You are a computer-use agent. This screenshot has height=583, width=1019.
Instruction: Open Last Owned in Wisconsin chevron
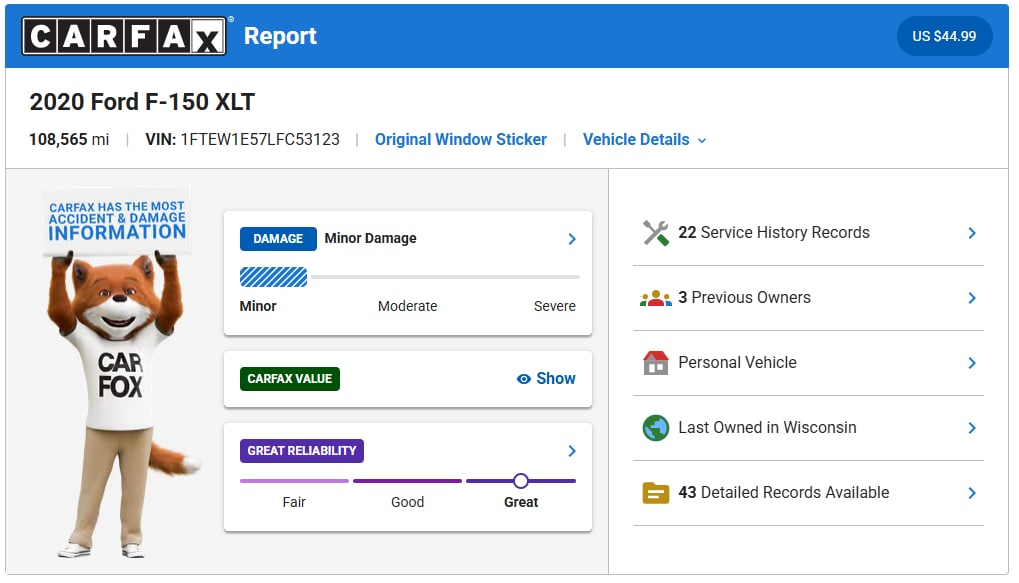coord(972,428)
